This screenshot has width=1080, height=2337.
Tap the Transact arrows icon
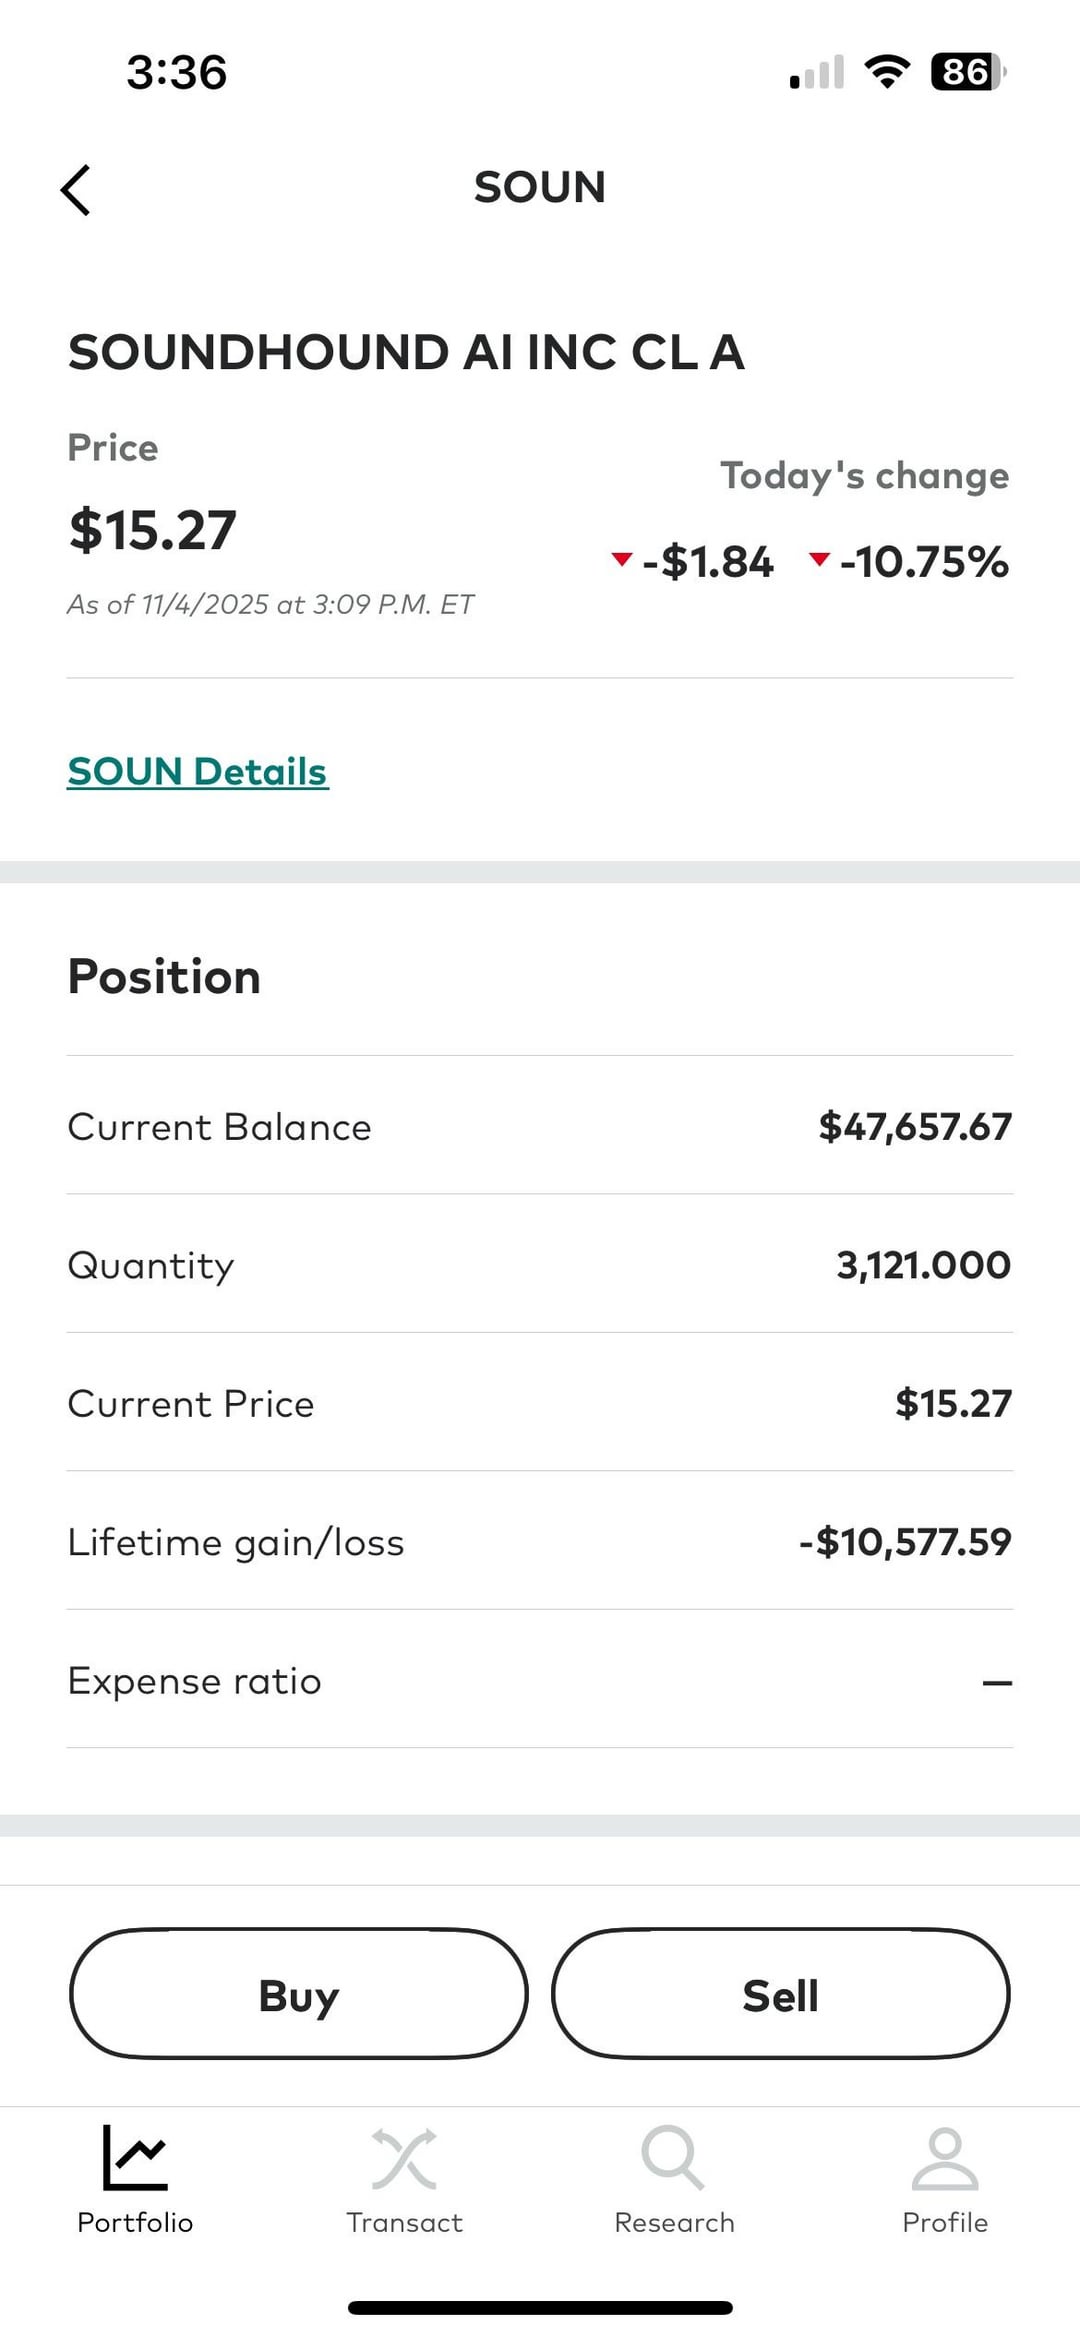(404, 2159)
